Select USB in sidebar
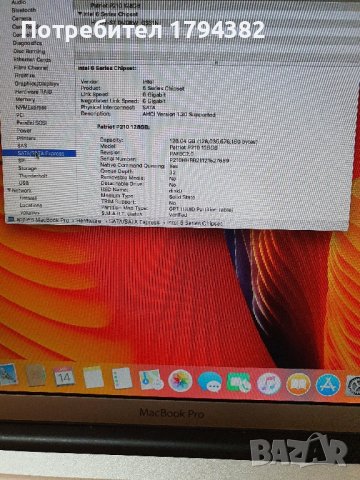360x480 pixels. 24,183
